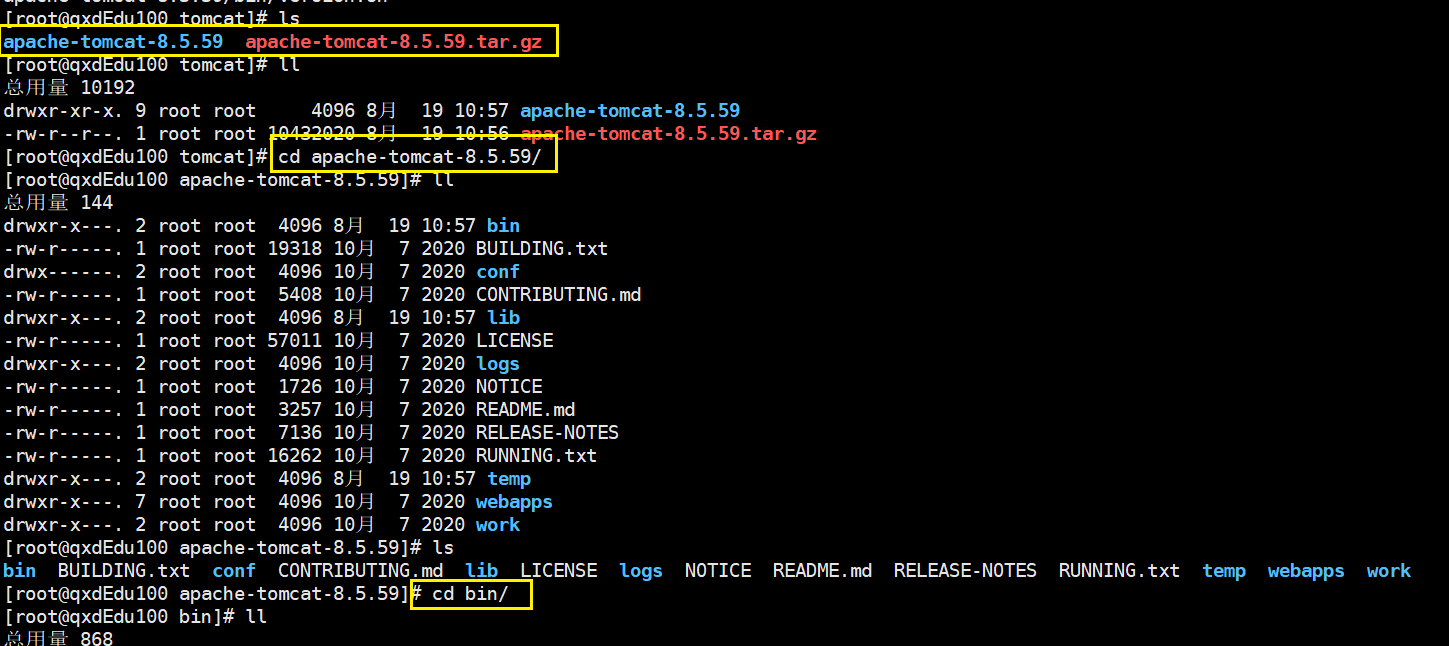1449x646 pixels.
Task: Click the bin directory name in long listing
Action: pyautogui.click(x=503, y=226)
